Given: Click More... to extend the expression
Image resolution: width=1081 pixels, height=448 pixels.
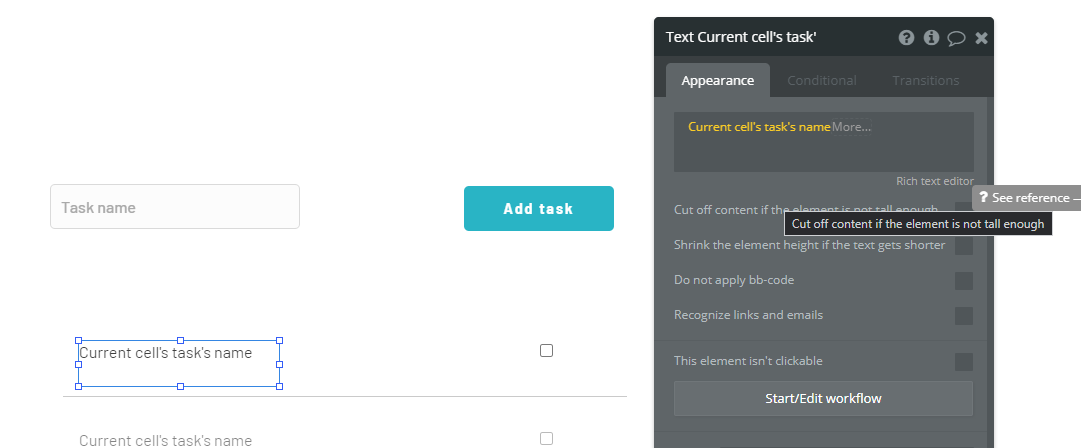Looking at the screenshot, I should point(851,127).
